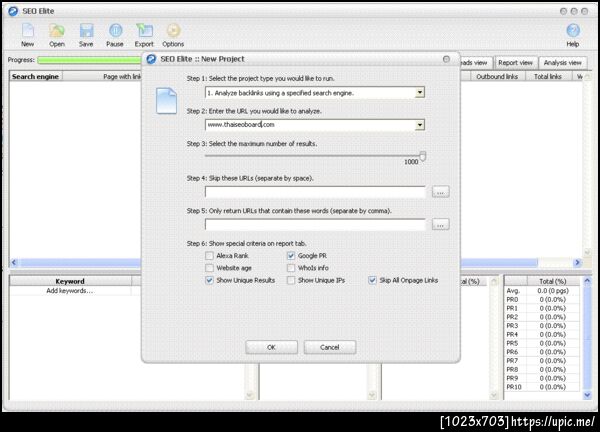Click the Skip these URLs input field

(x=315, y=192)
